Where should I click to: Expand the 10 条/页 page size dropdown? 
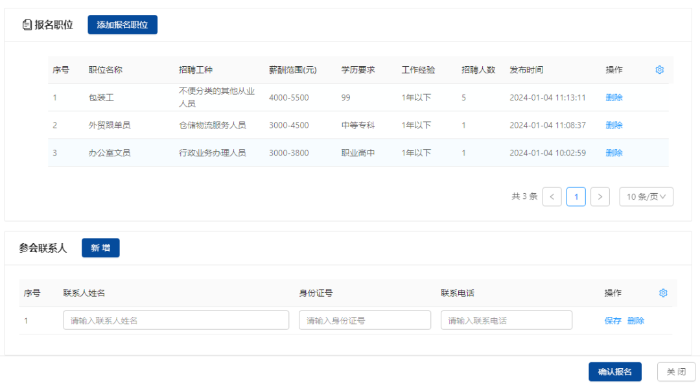[646, 197]
